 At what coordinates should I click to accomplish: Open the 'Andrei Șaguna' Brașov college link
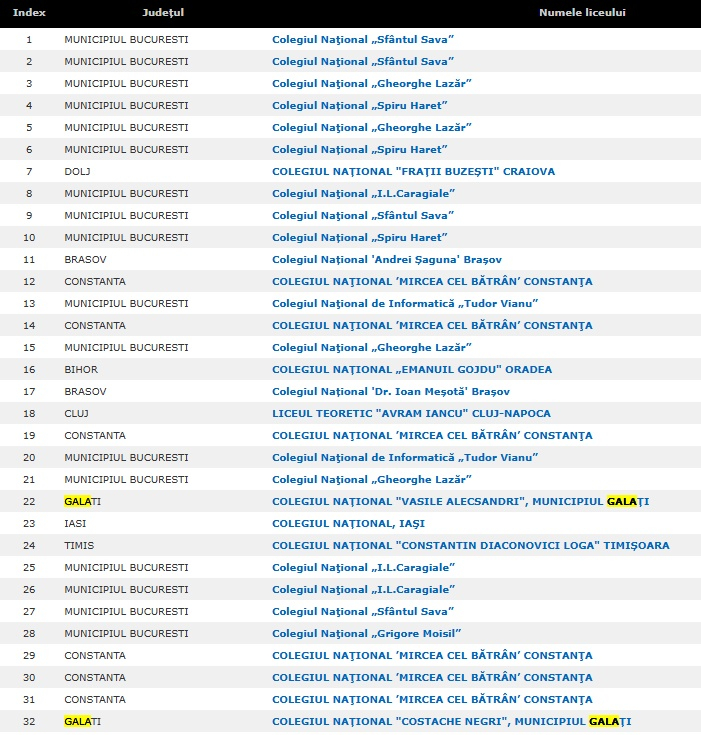click(x=386, y=259)
